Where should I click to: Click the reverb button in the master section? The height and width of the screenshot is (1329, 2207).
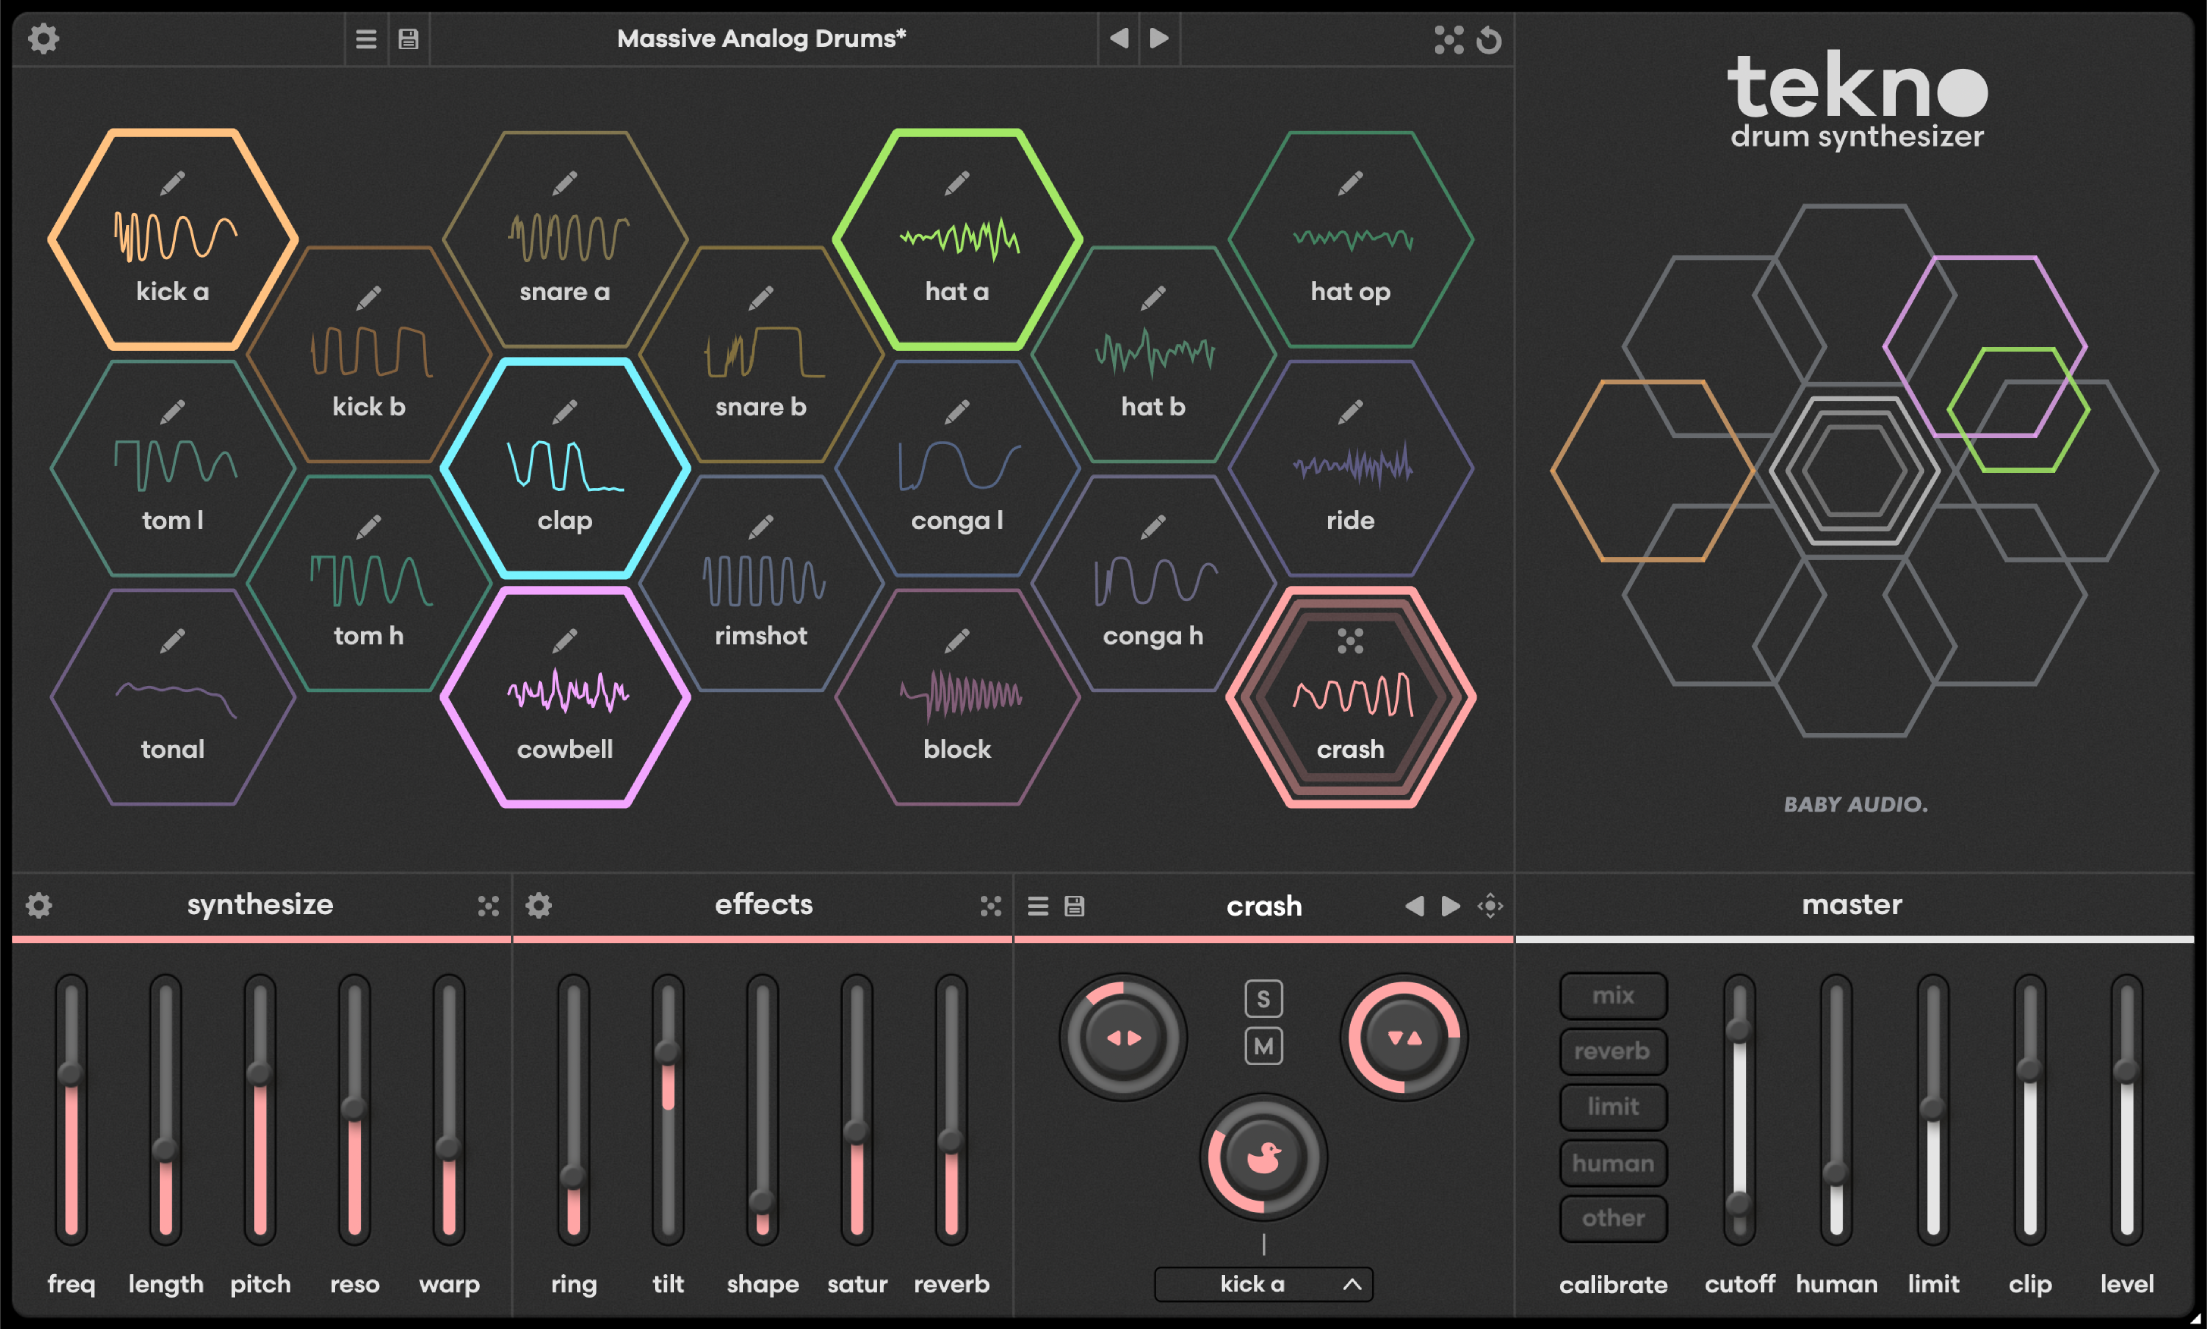point(1612,1051)
